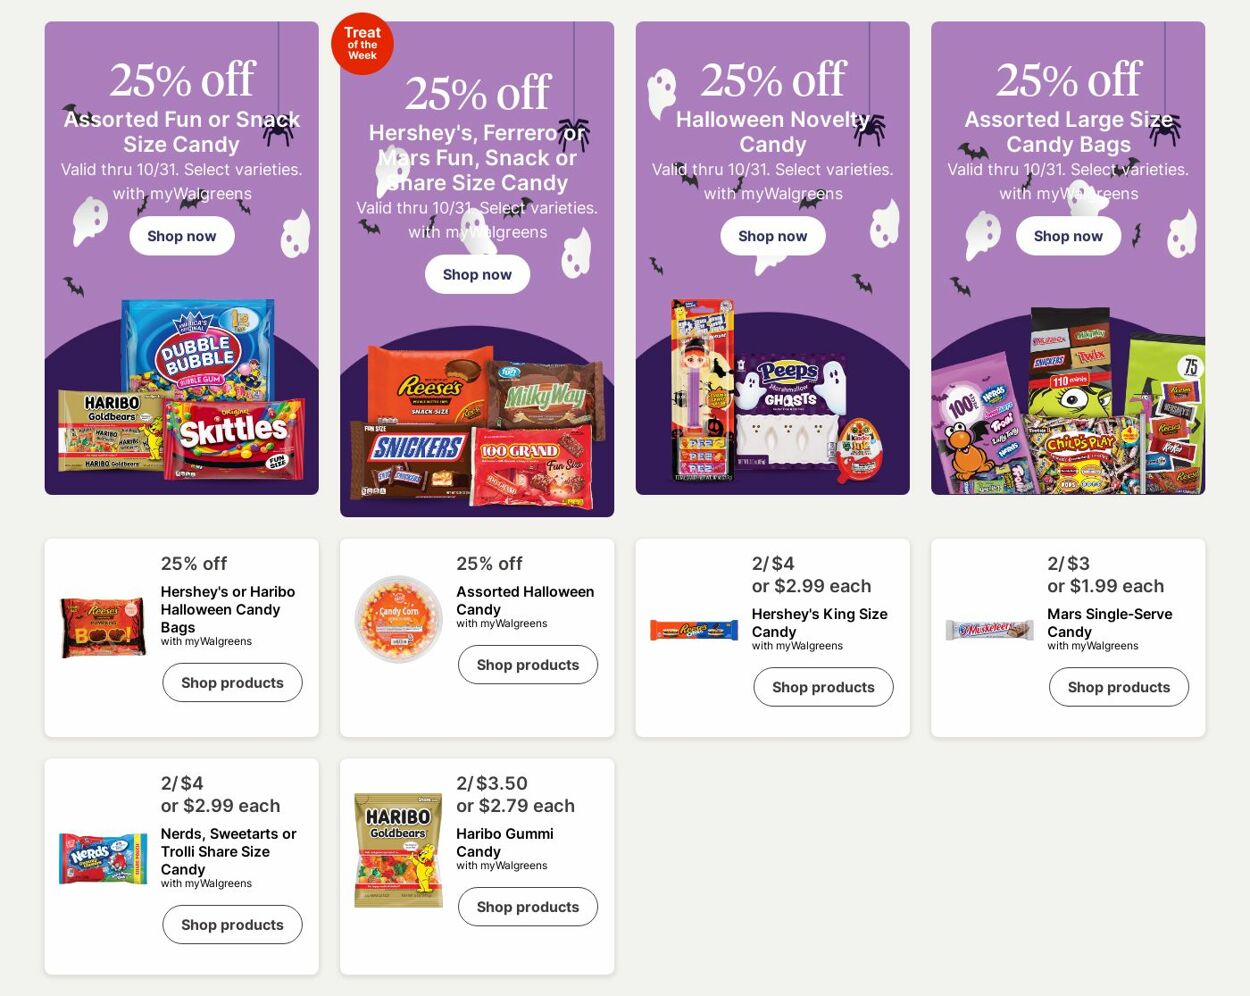Click Shop now on Hershey's, Ferrero or Mars banner
Image resolution: width=1250 pixels, height=996 pixels.
[x=477, y=274]
